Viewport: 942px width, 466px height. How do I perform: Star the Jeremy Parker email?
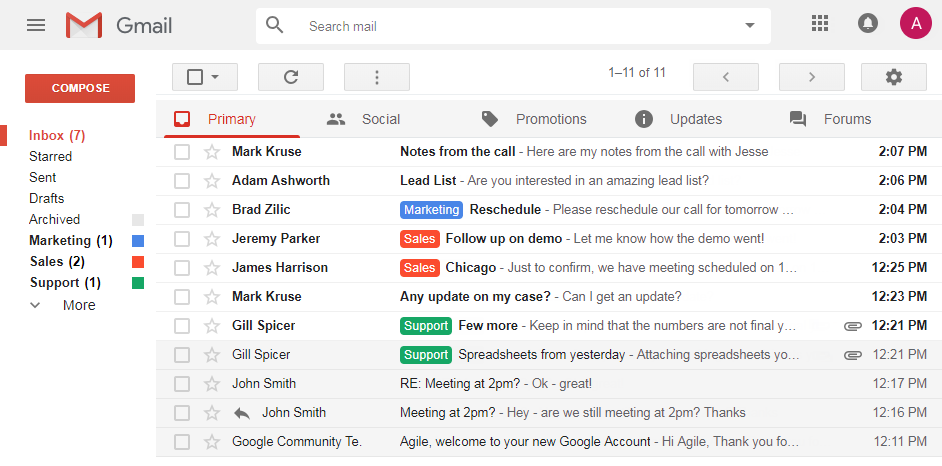211,239
